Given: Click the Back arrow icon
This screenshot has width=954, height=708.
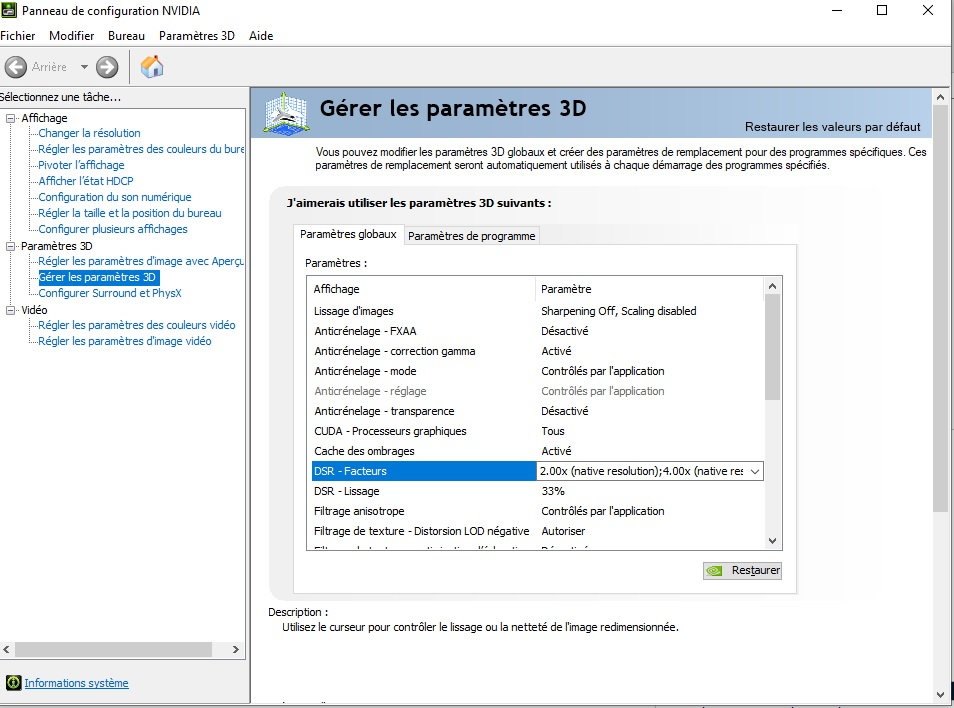Looking at the screenshot, I should [x=16, y=67].
